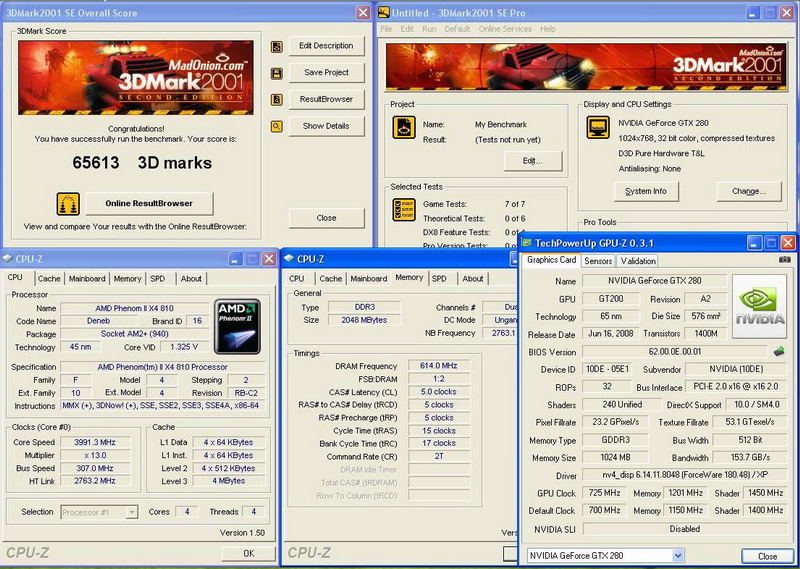This screenshot has width=800, height=569.
Task: Click the 3DMark2001 banner in Overall Score dialog
Action: (136, 78)
